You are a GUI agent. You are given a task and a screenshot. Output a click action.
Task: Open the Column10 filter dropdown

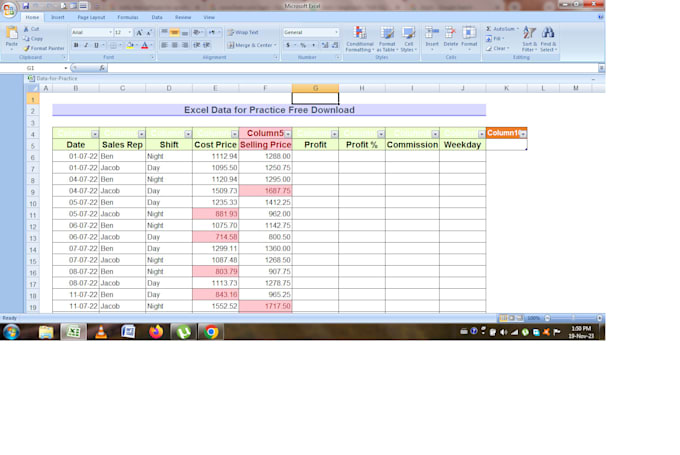523,134
